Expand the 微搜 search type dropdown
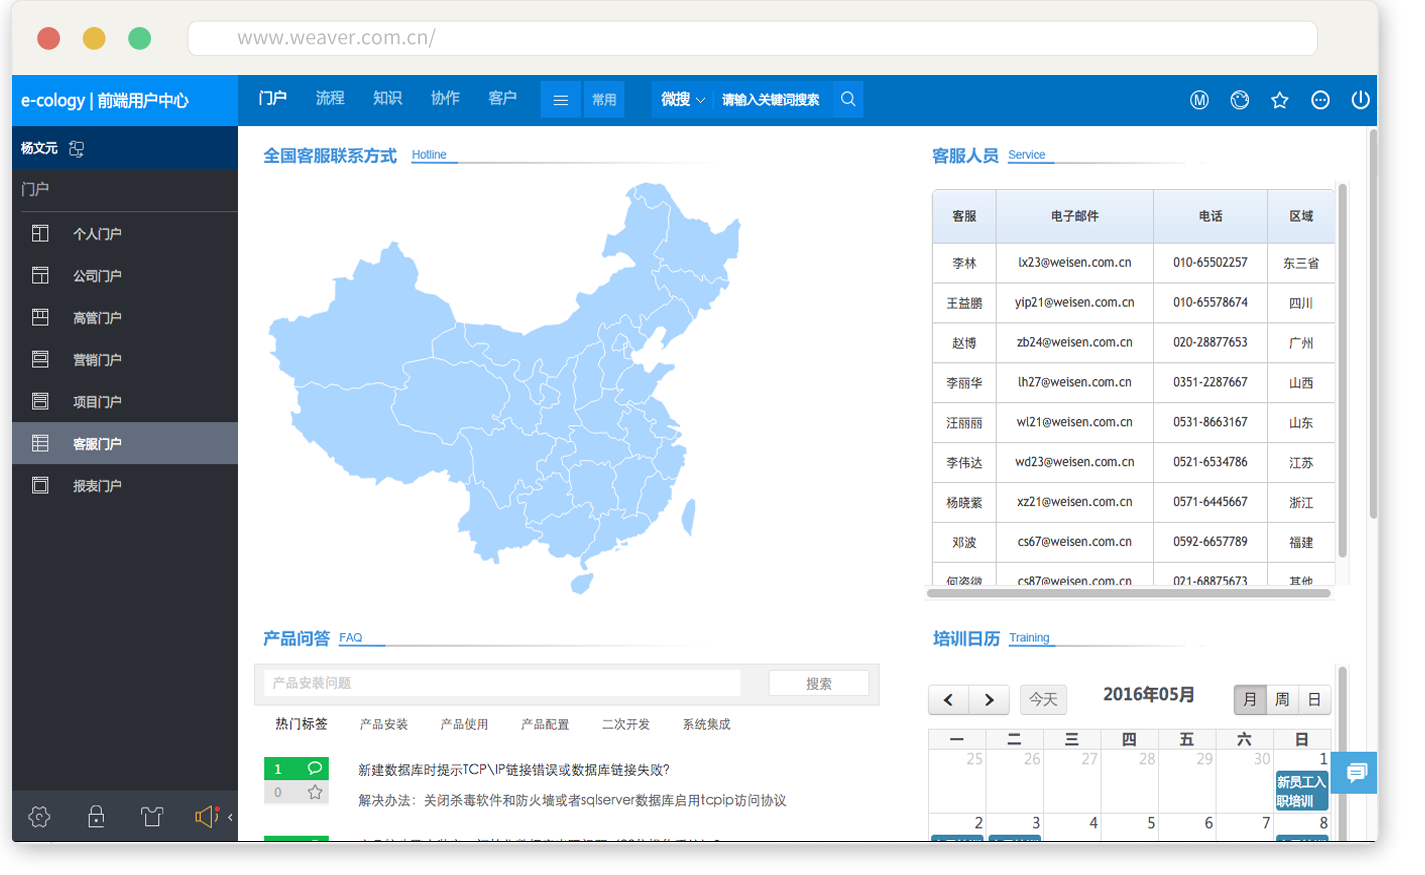The image size is (1425, 875). coord(683,99)
